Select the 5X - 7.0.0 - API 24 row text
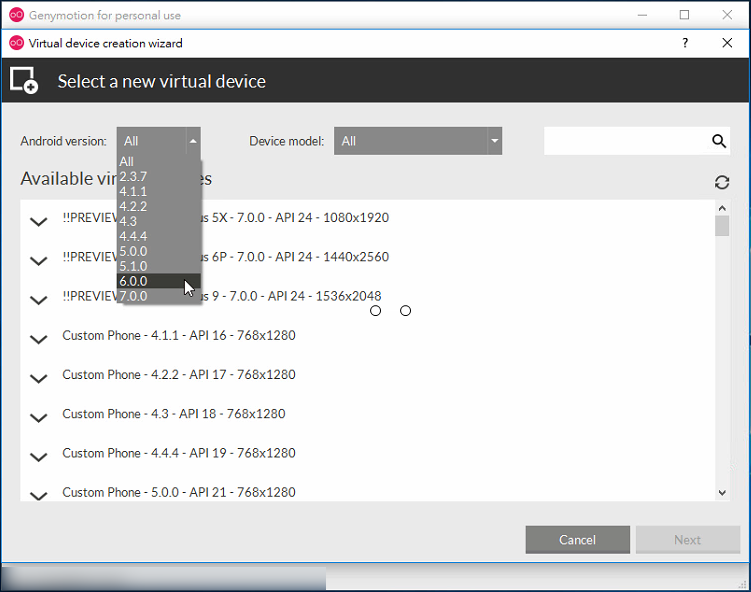Screen dimensions: 751x592 pyautogui.click(x=295, y=217)
